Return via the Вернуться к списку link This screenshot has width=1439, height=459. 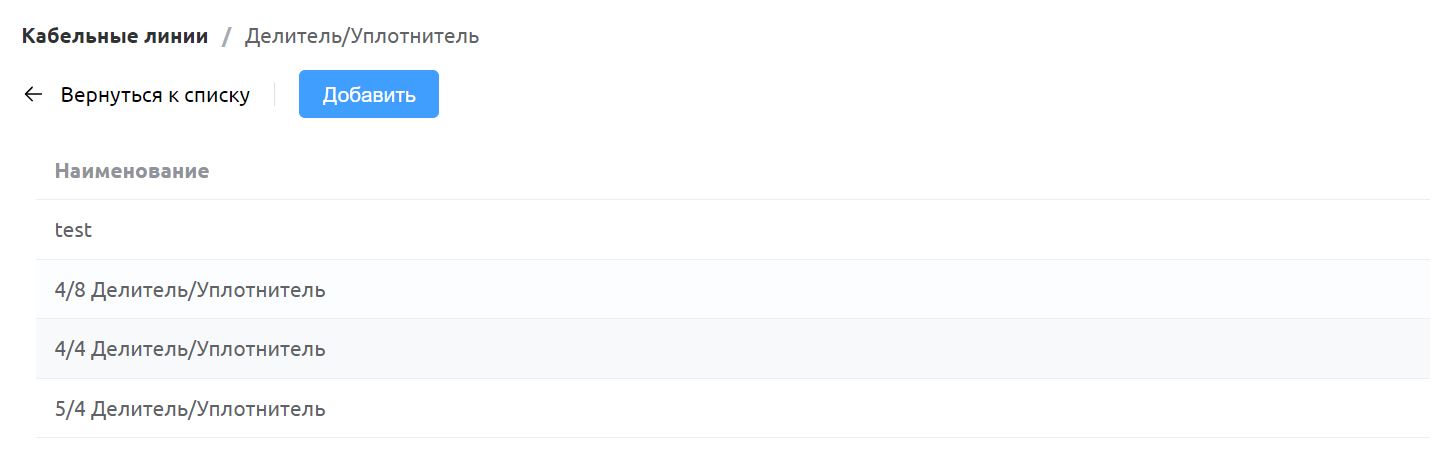click(x=155, y=95)
